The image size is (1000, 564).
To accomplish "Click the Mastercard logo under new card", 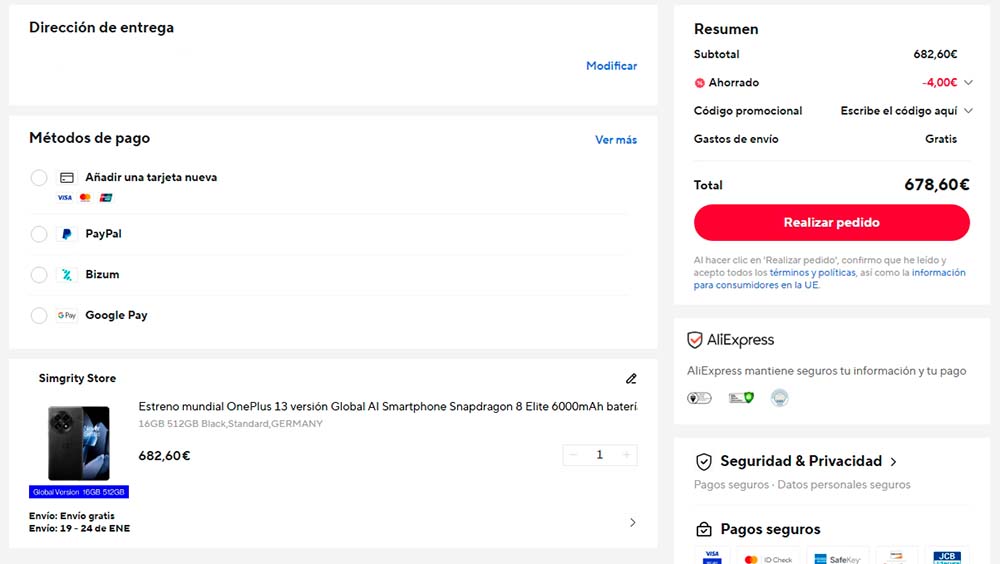I will [x=85, y=198].
